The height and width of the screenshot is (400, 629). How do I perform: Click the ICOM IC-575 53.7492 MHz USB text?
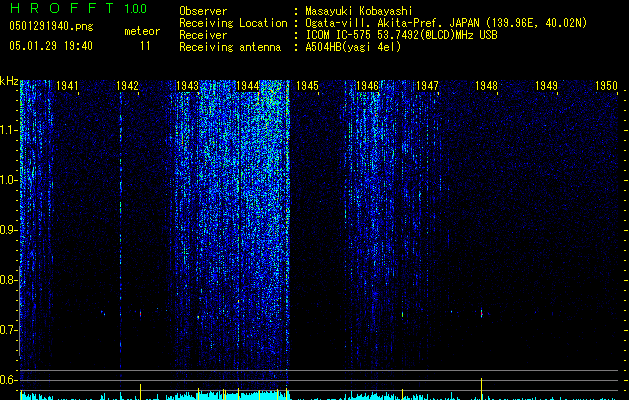coord(401,35)
